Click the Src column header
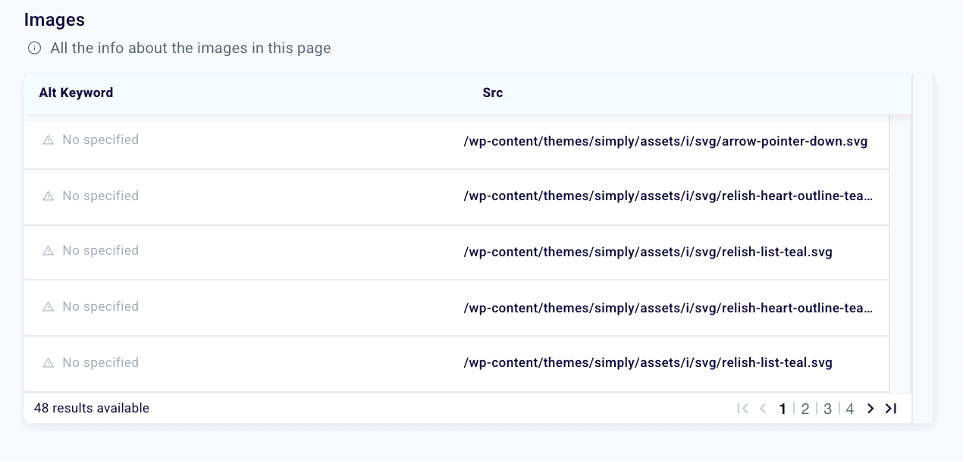The width and height of the screenshot is (964, 462). (492, 93)
